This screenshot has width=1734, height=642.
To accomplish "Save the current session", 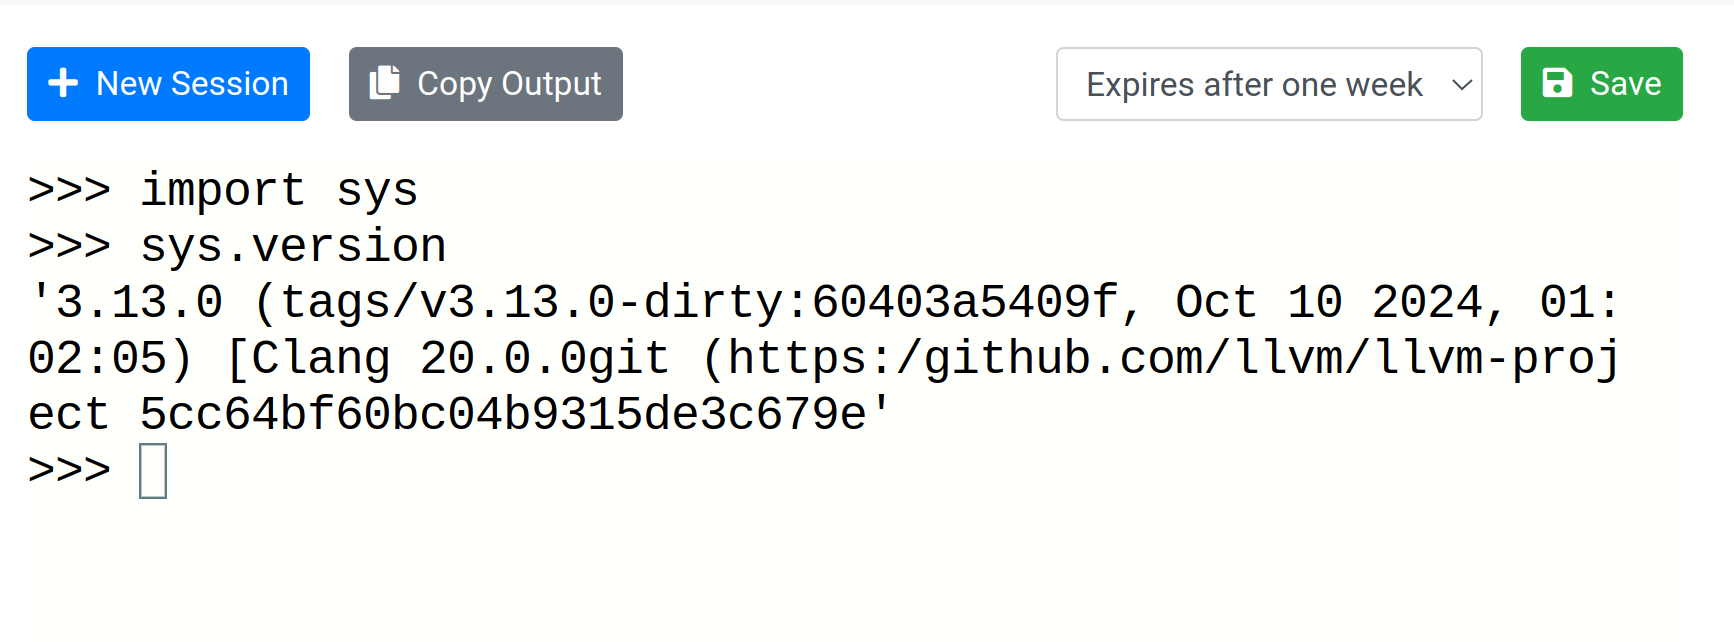I will [1601, 84].
